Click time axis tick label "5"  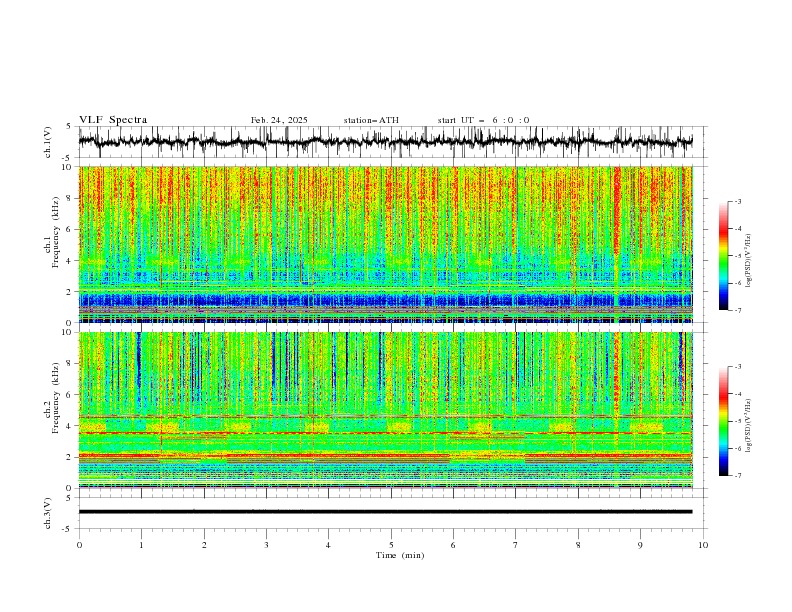tap(391, 545)
